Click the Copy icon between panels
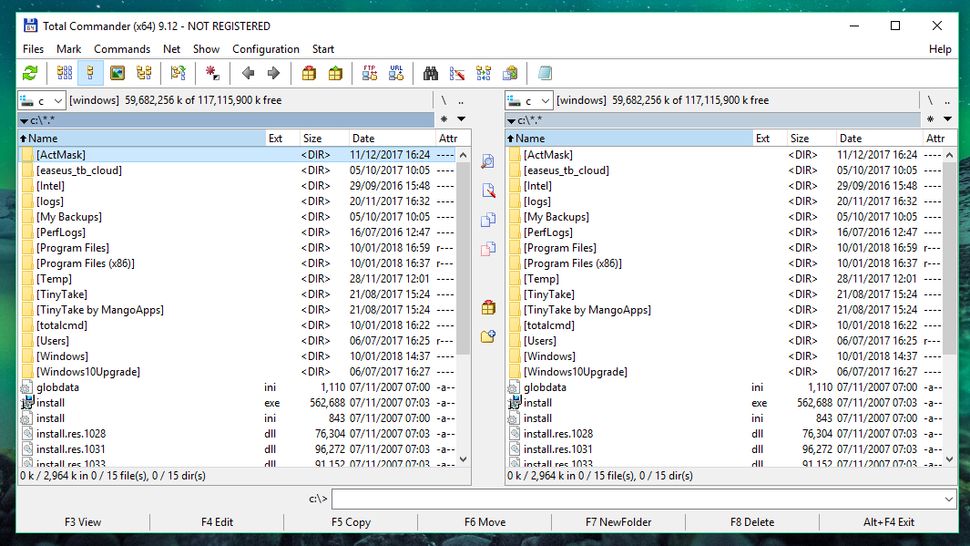This screenshot has width=970, height=546. 488,220
